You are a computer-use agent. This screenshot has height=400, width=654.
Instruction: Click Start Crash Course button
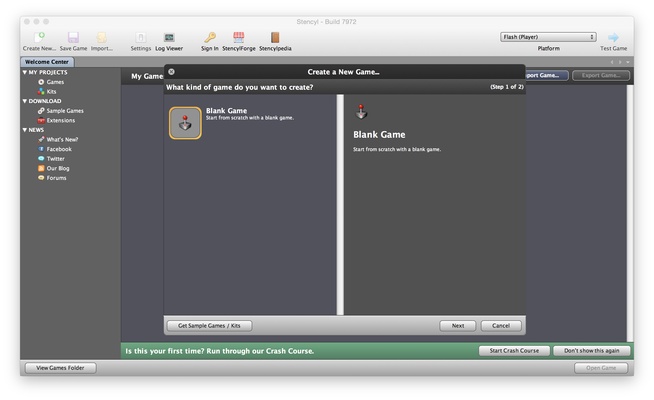pyautogui.click(x=514, y=351)
